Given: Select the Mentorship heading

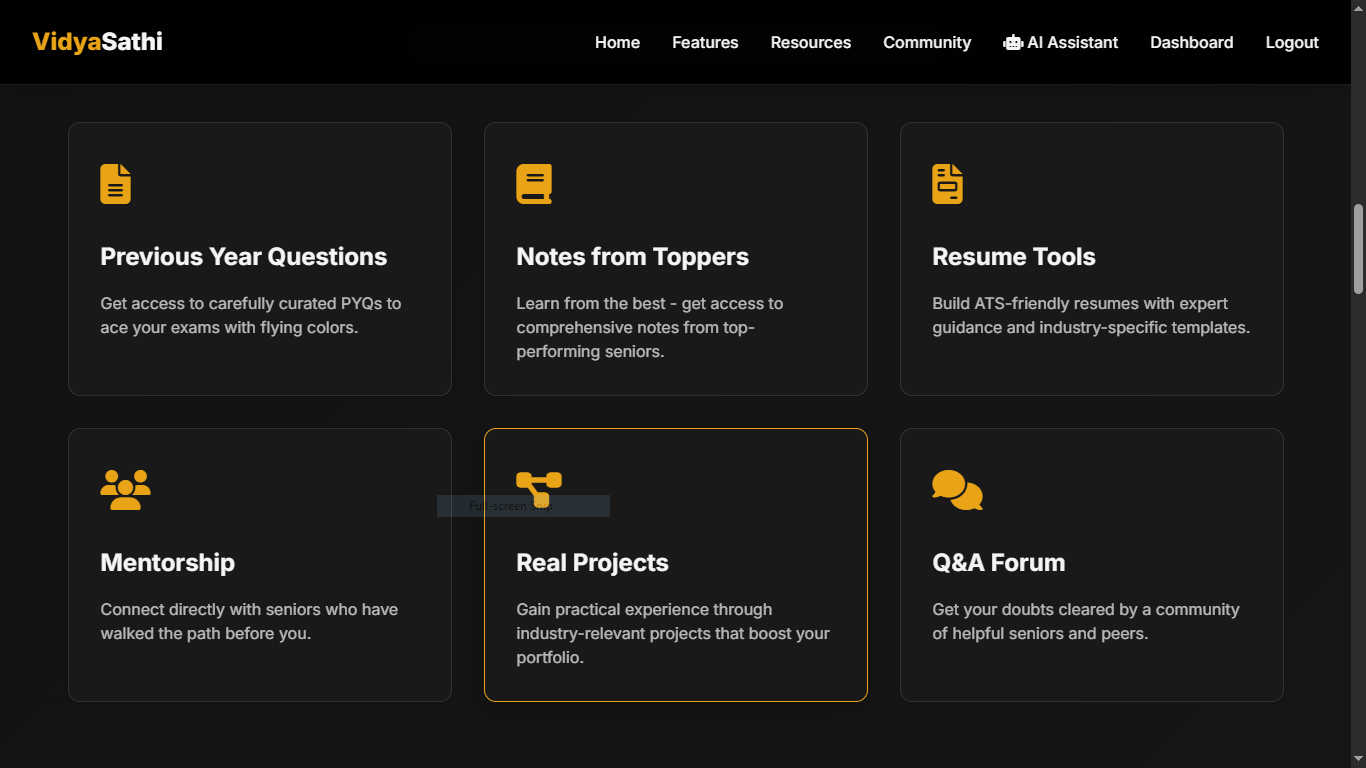Looking at the screenshot, I should [x=168, y=563].
